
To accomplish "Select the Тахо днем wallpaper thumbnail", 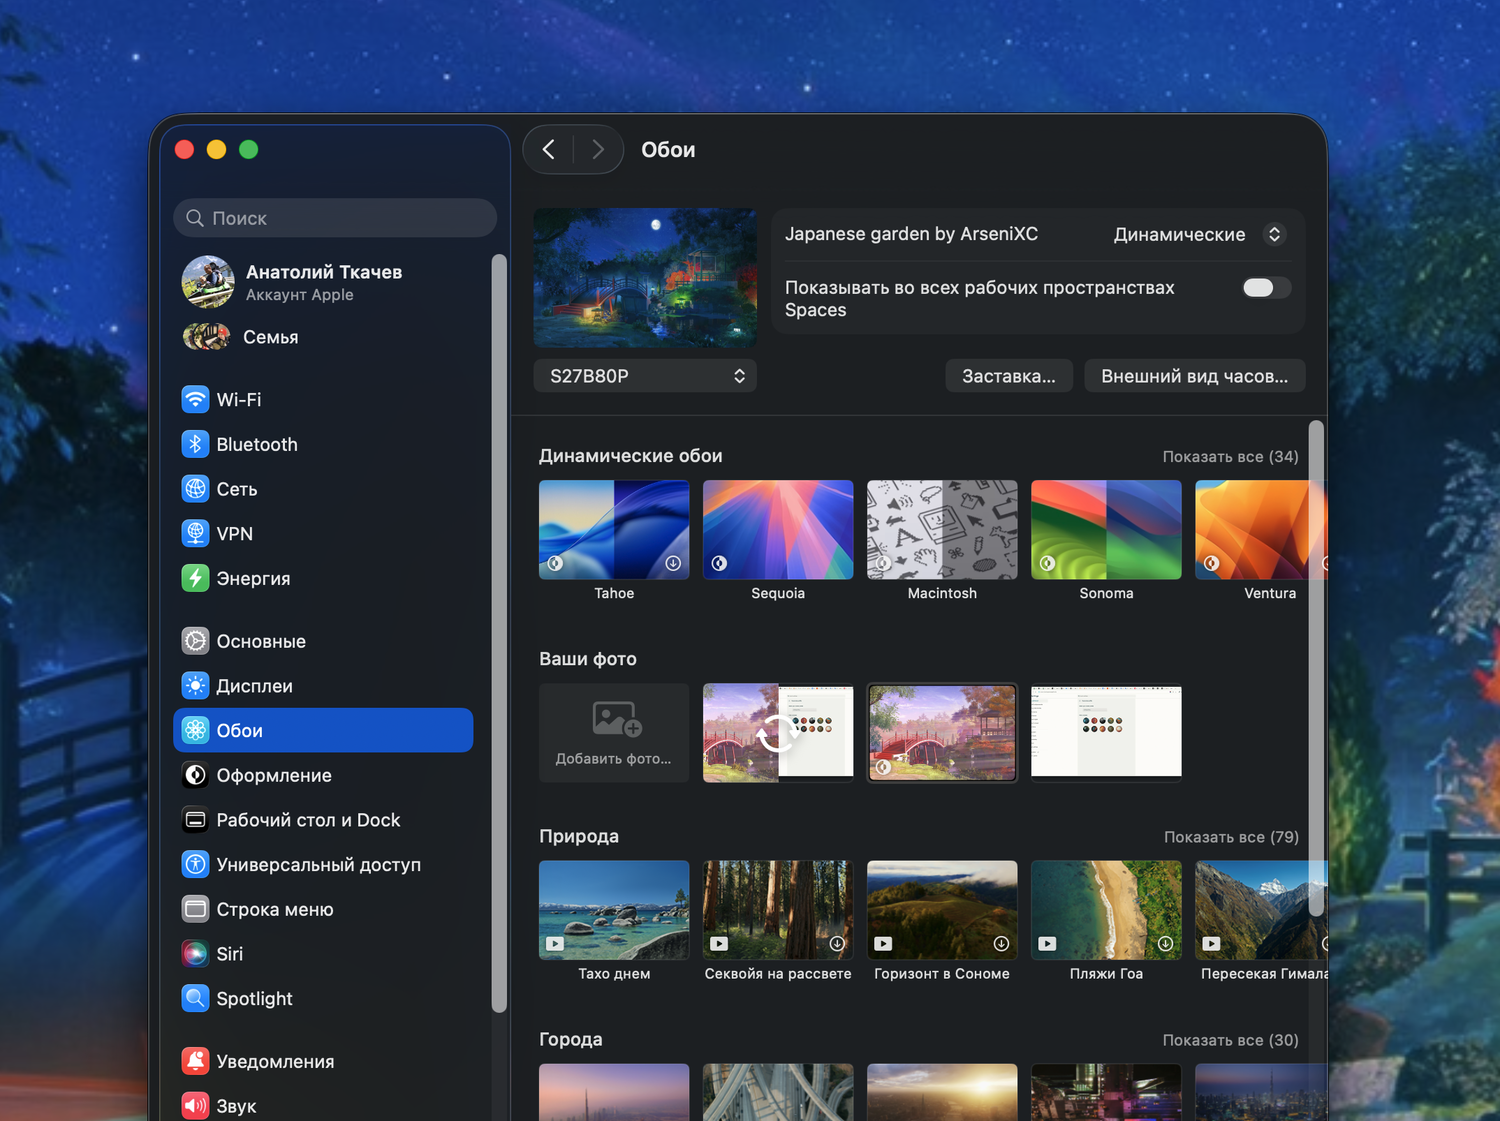I will coord(614,910).
